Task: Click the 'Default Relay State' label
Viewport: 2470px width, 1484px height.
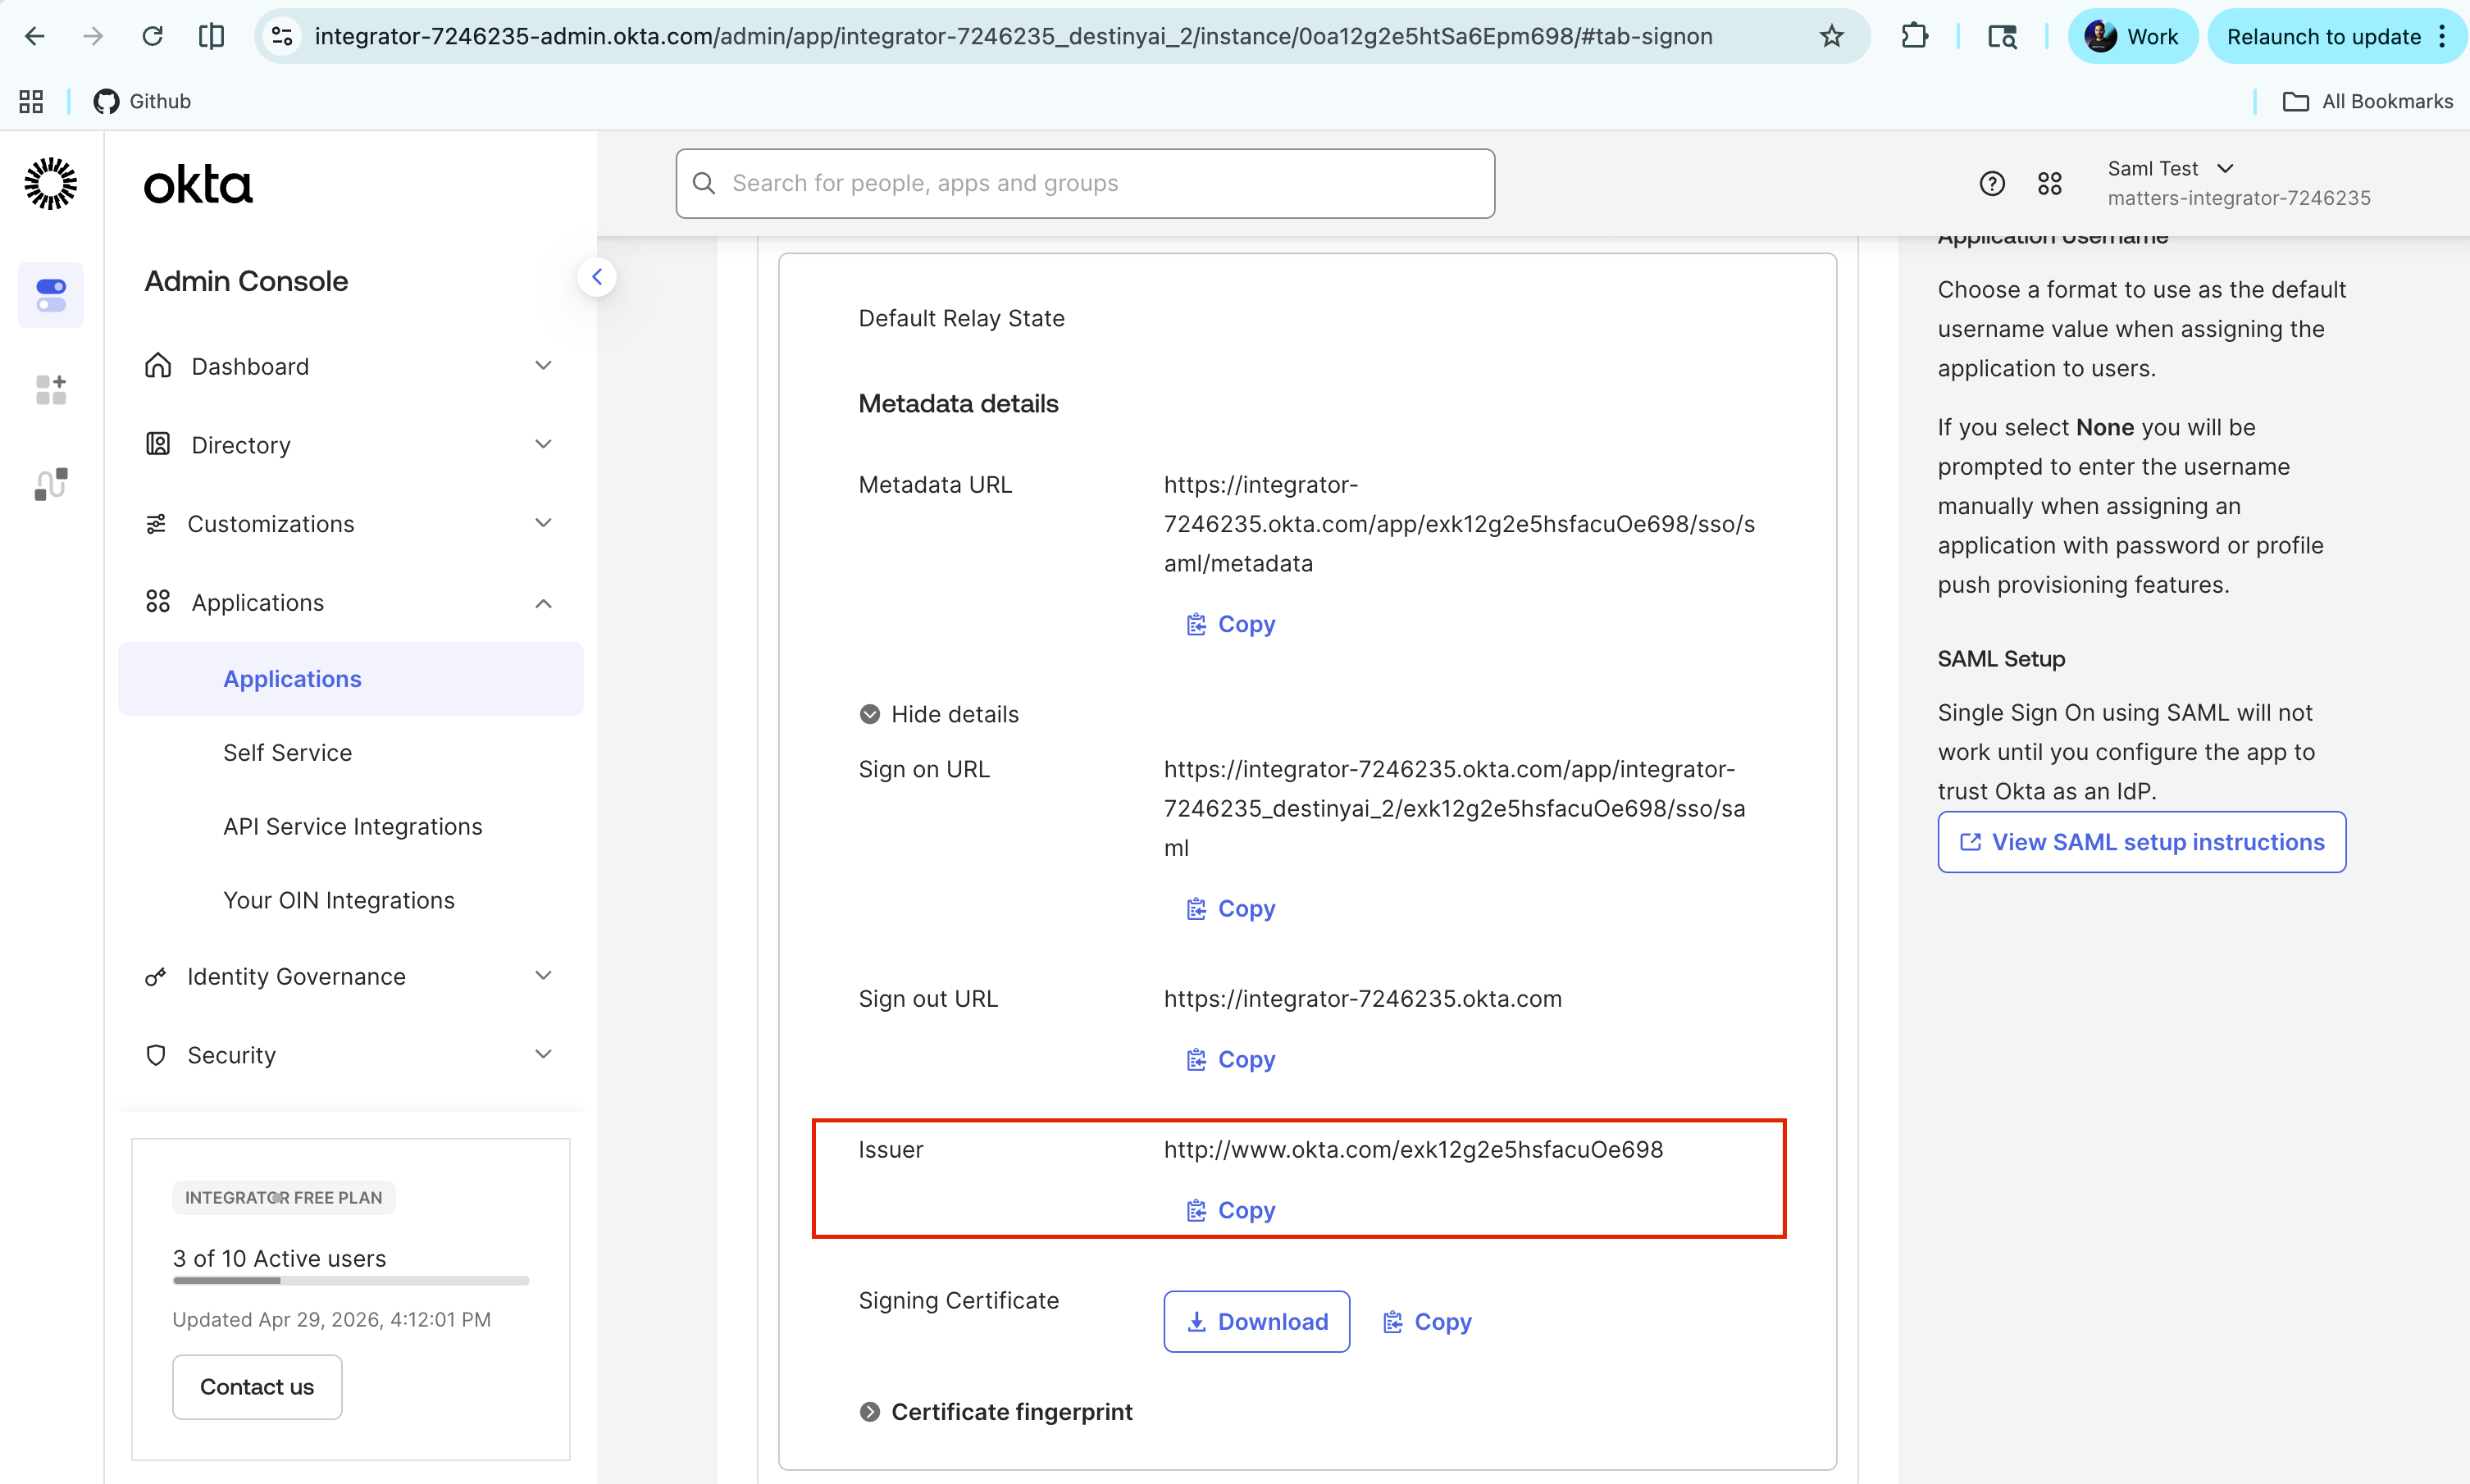Action: (961, 318)
